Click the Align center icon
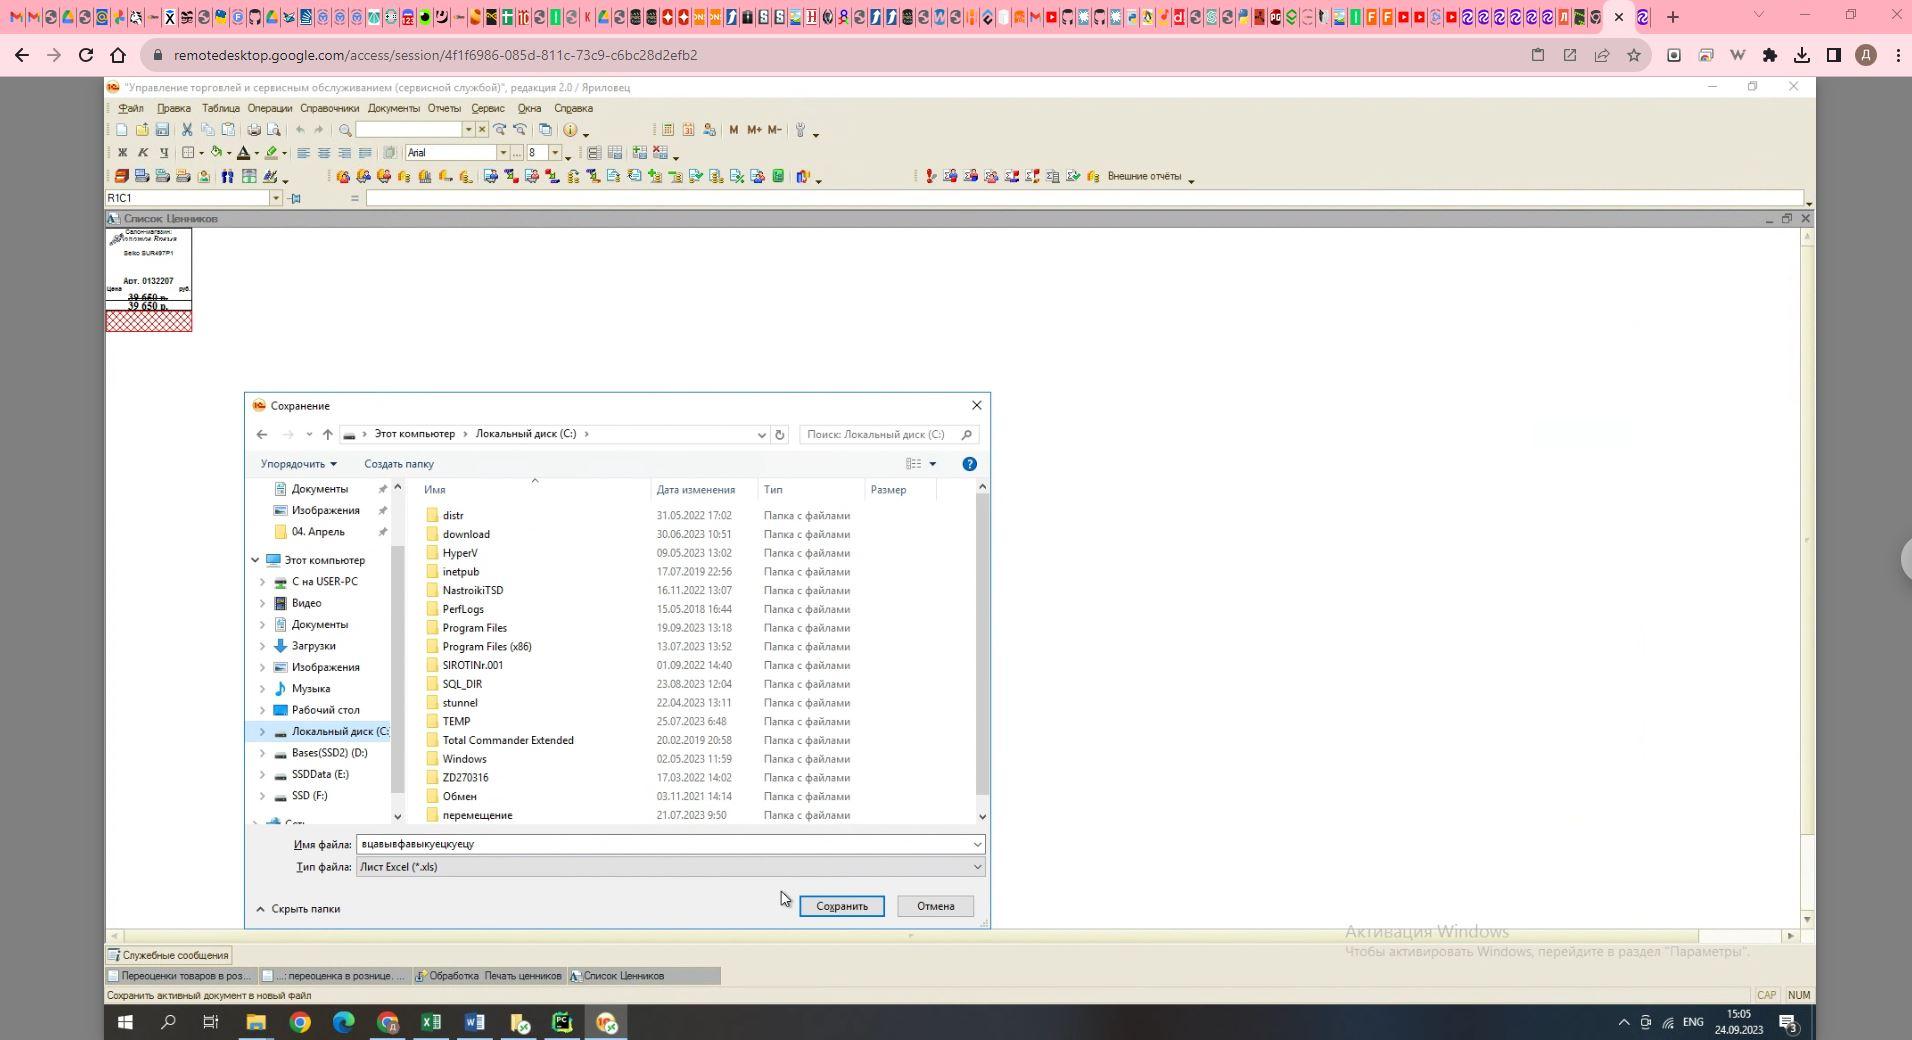Screen dimensions: 1912x1040 [324, 153]
